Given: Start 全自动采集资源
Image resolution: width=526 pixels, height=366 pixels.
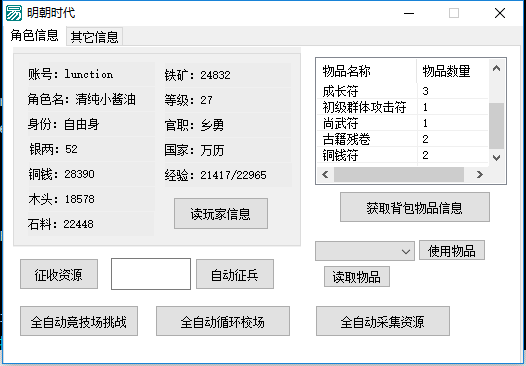Looking at the screenshot, I should (383, 321).
